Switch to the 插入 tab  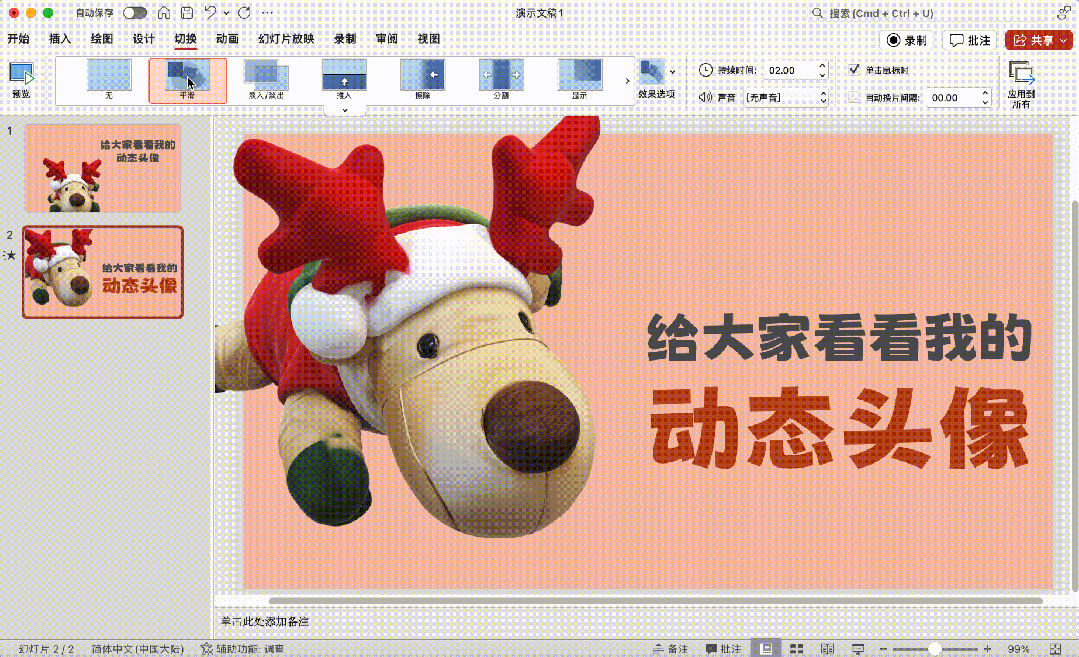point(60,39)
